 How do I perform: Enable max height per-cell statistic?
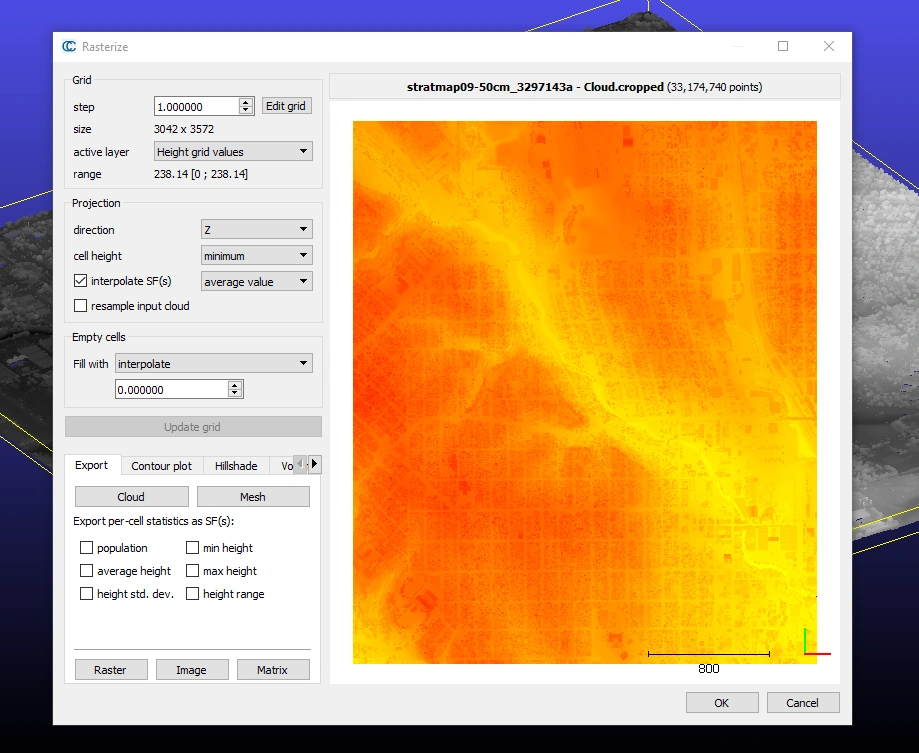point(192,570)
